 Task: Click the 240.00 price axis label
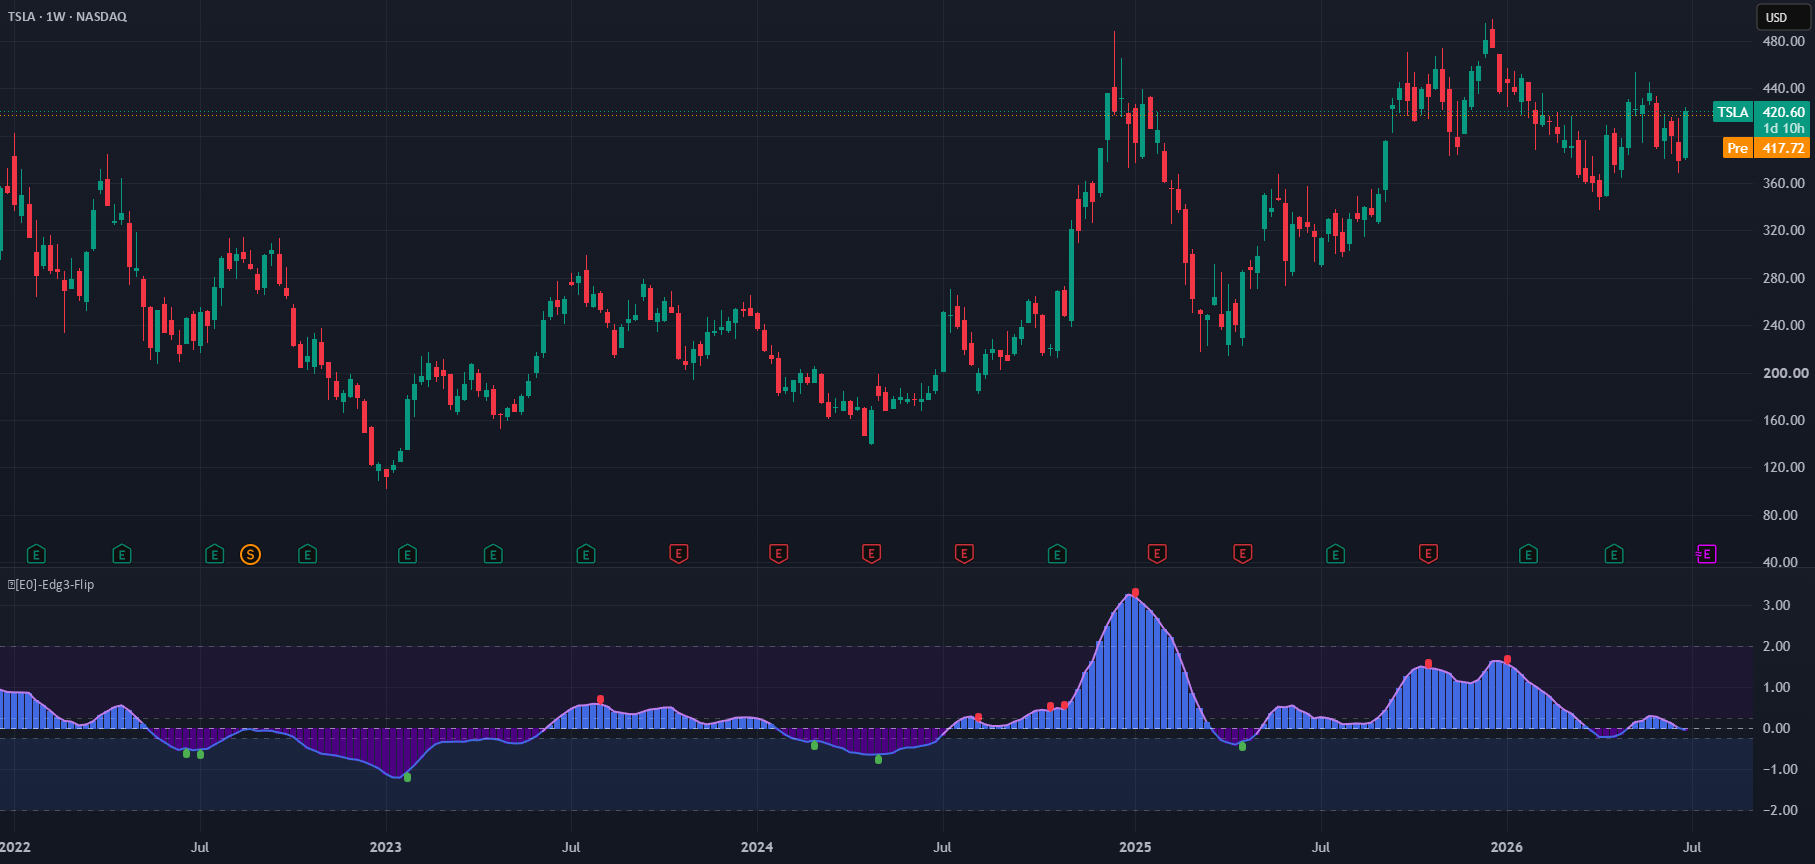pyautogui.click(x=1784, y=325)
